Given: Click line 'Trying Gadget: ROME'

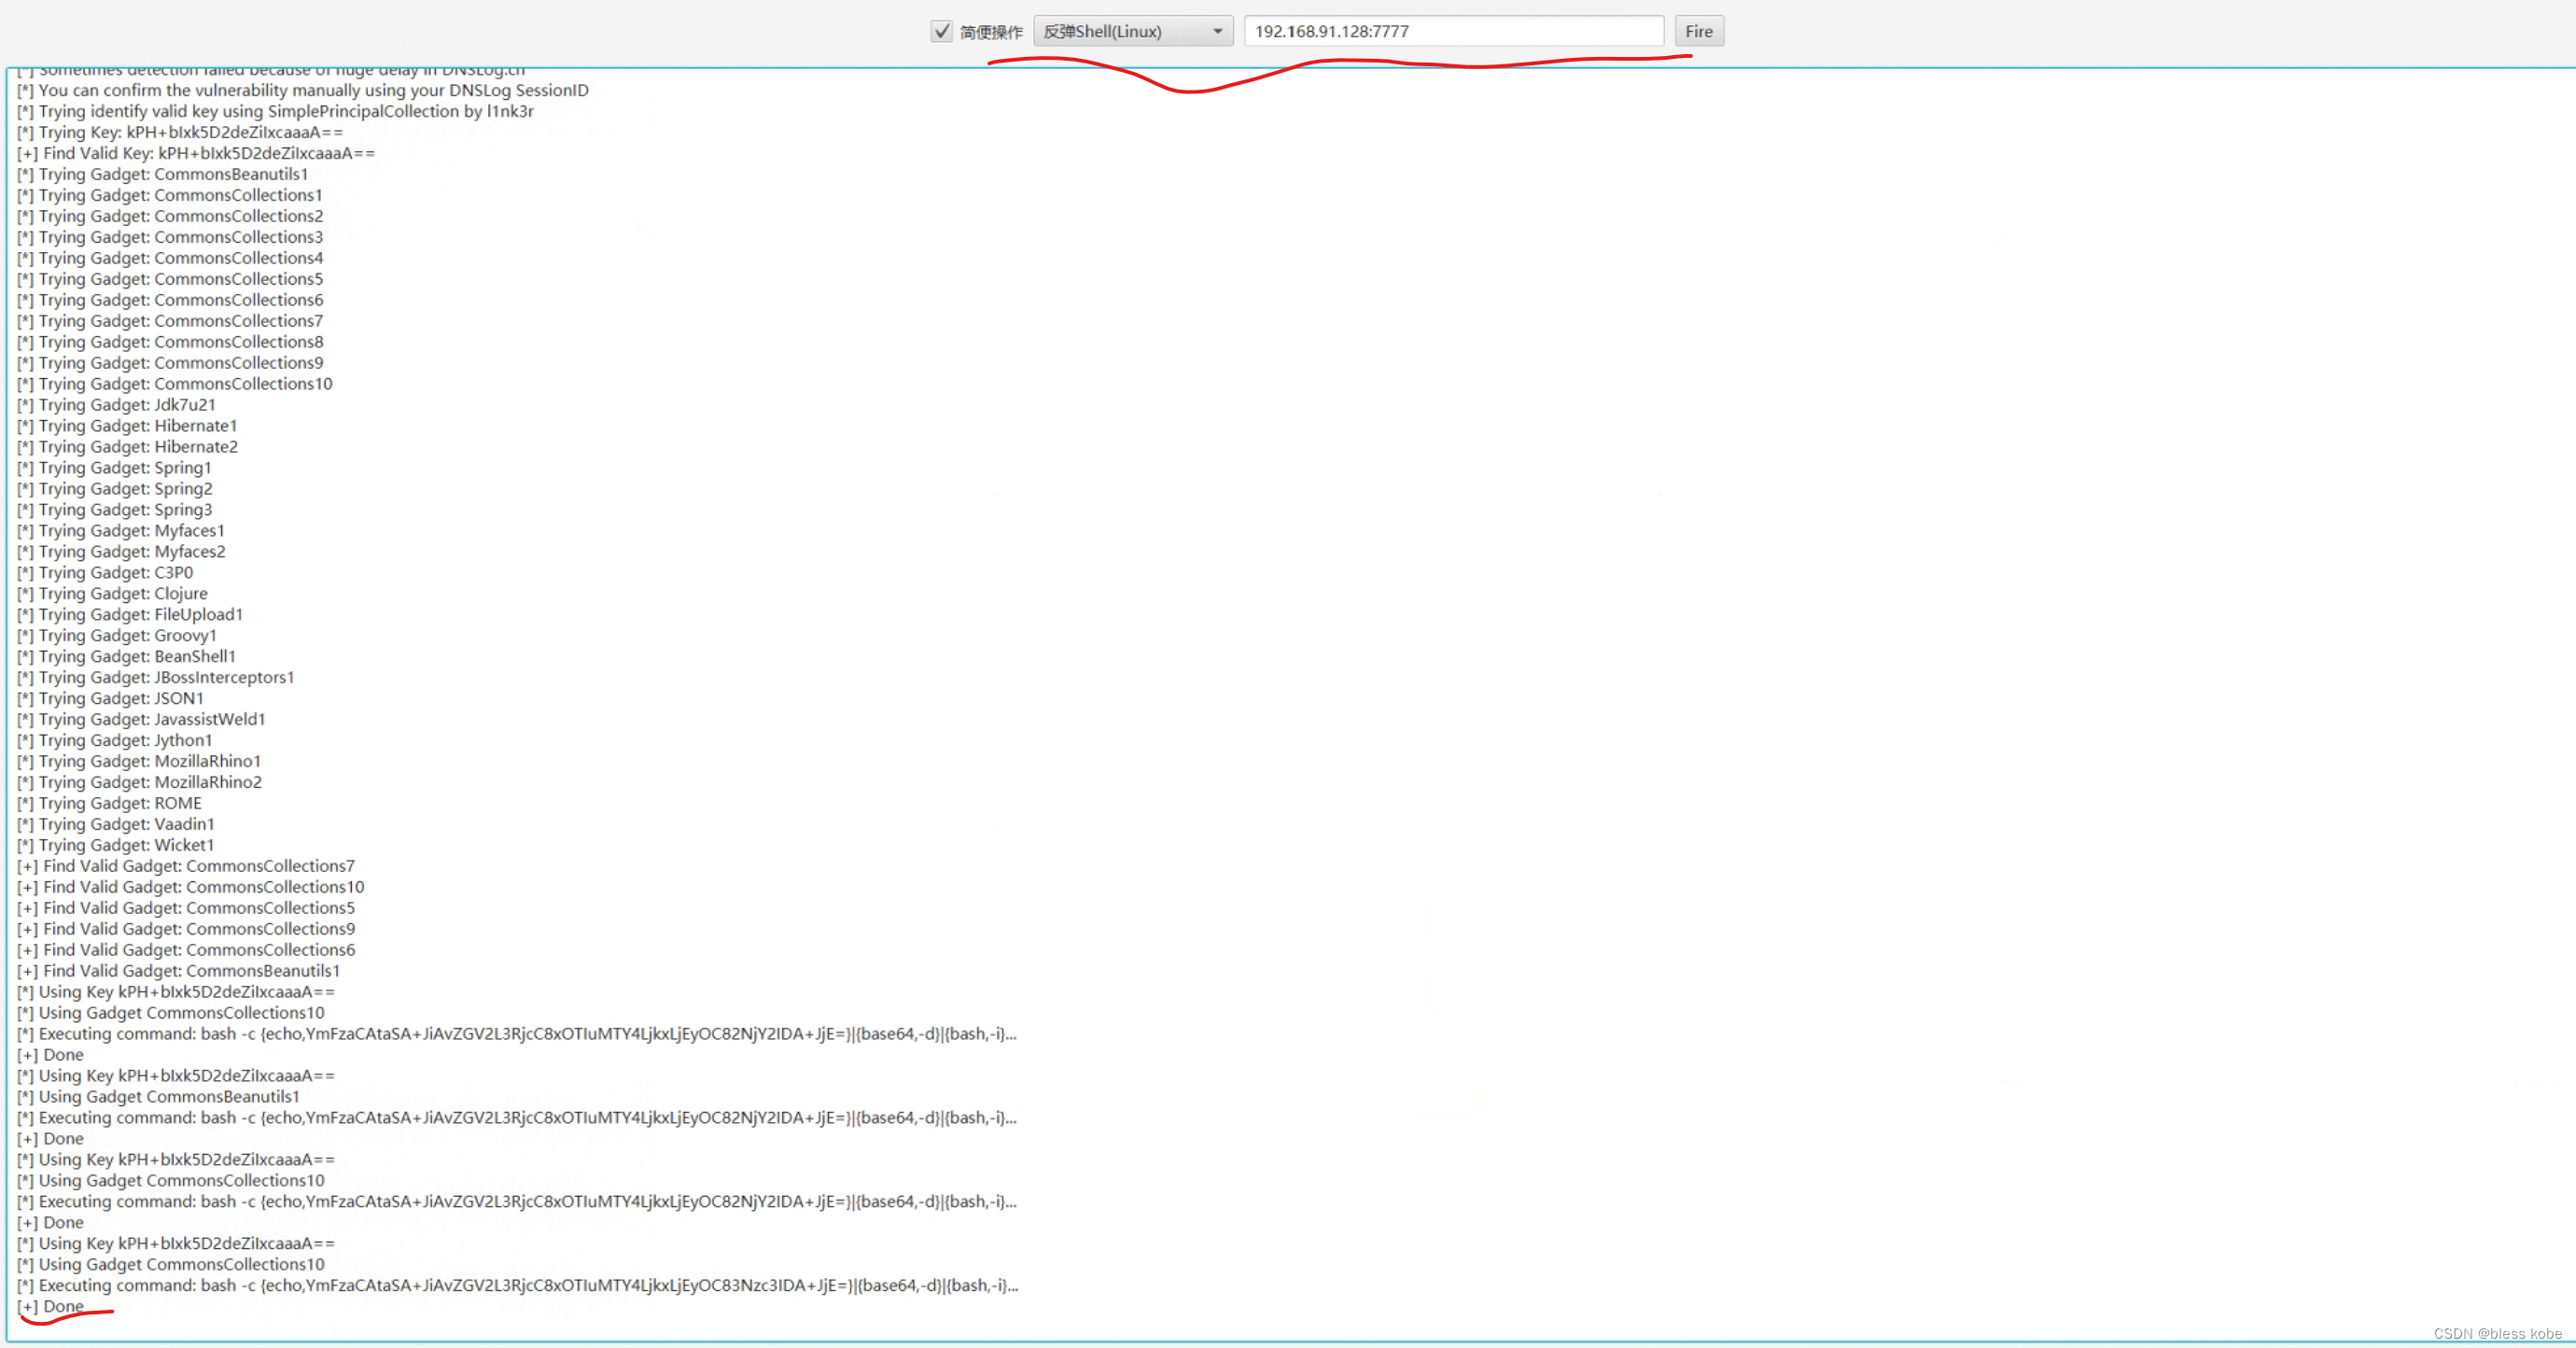Looking at the screenshot, I should 109,804.
